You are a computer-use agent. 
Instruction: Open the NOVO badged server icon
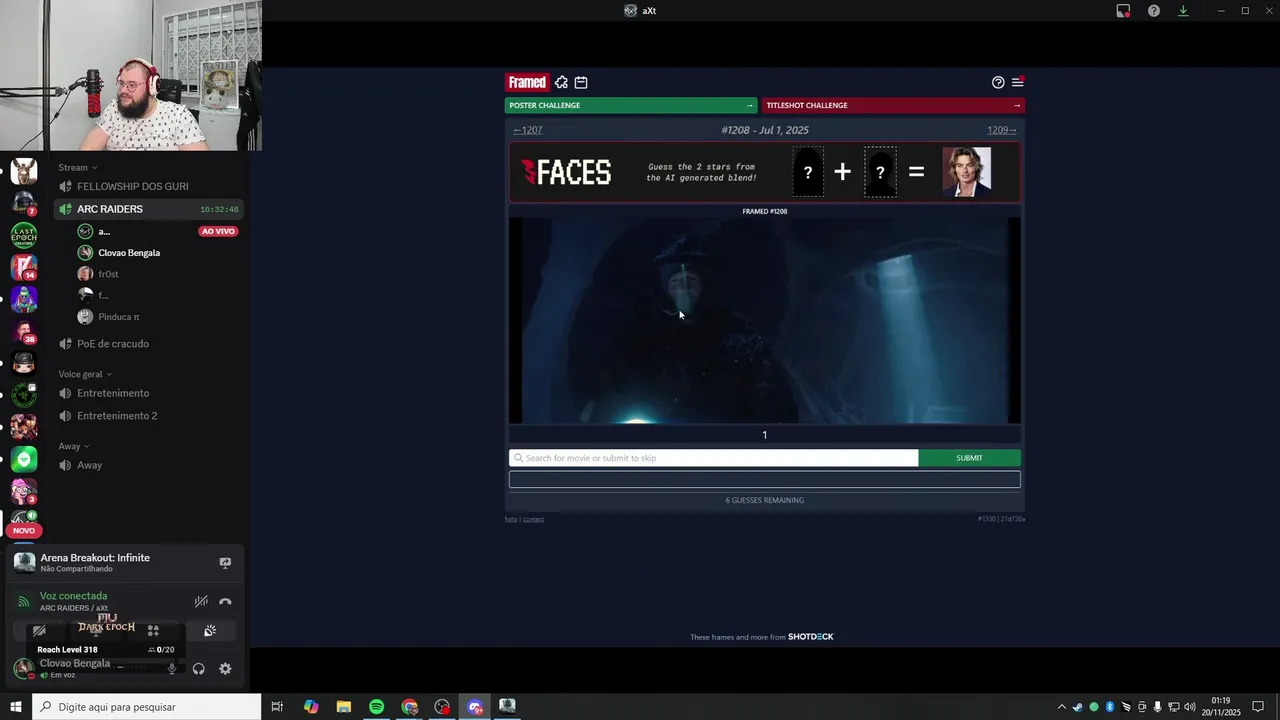[24, 523]
